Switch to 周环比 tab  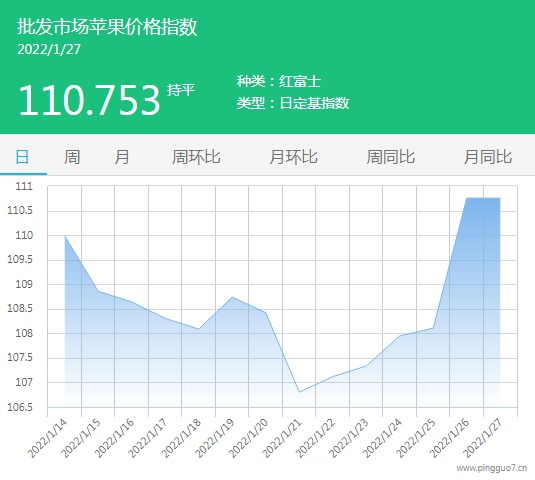point(196,157)
